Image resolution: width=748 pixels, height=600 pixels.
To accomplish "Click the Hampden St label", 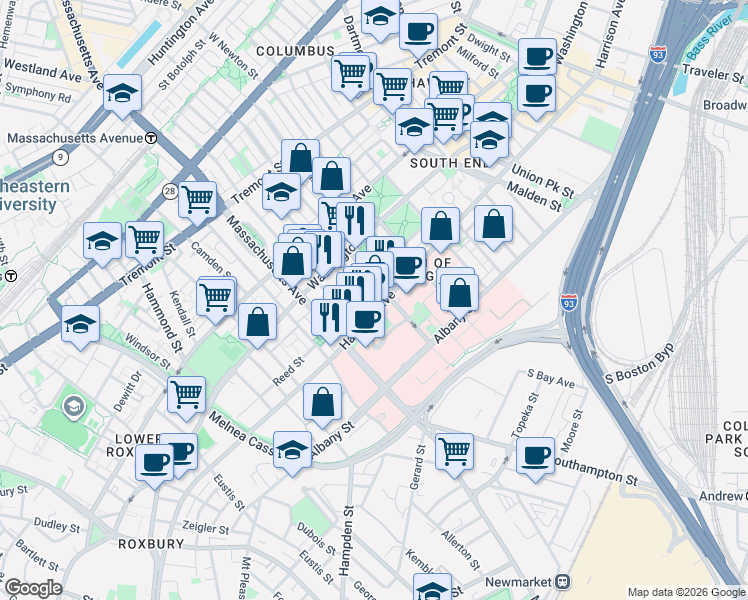I will (346, 541).
